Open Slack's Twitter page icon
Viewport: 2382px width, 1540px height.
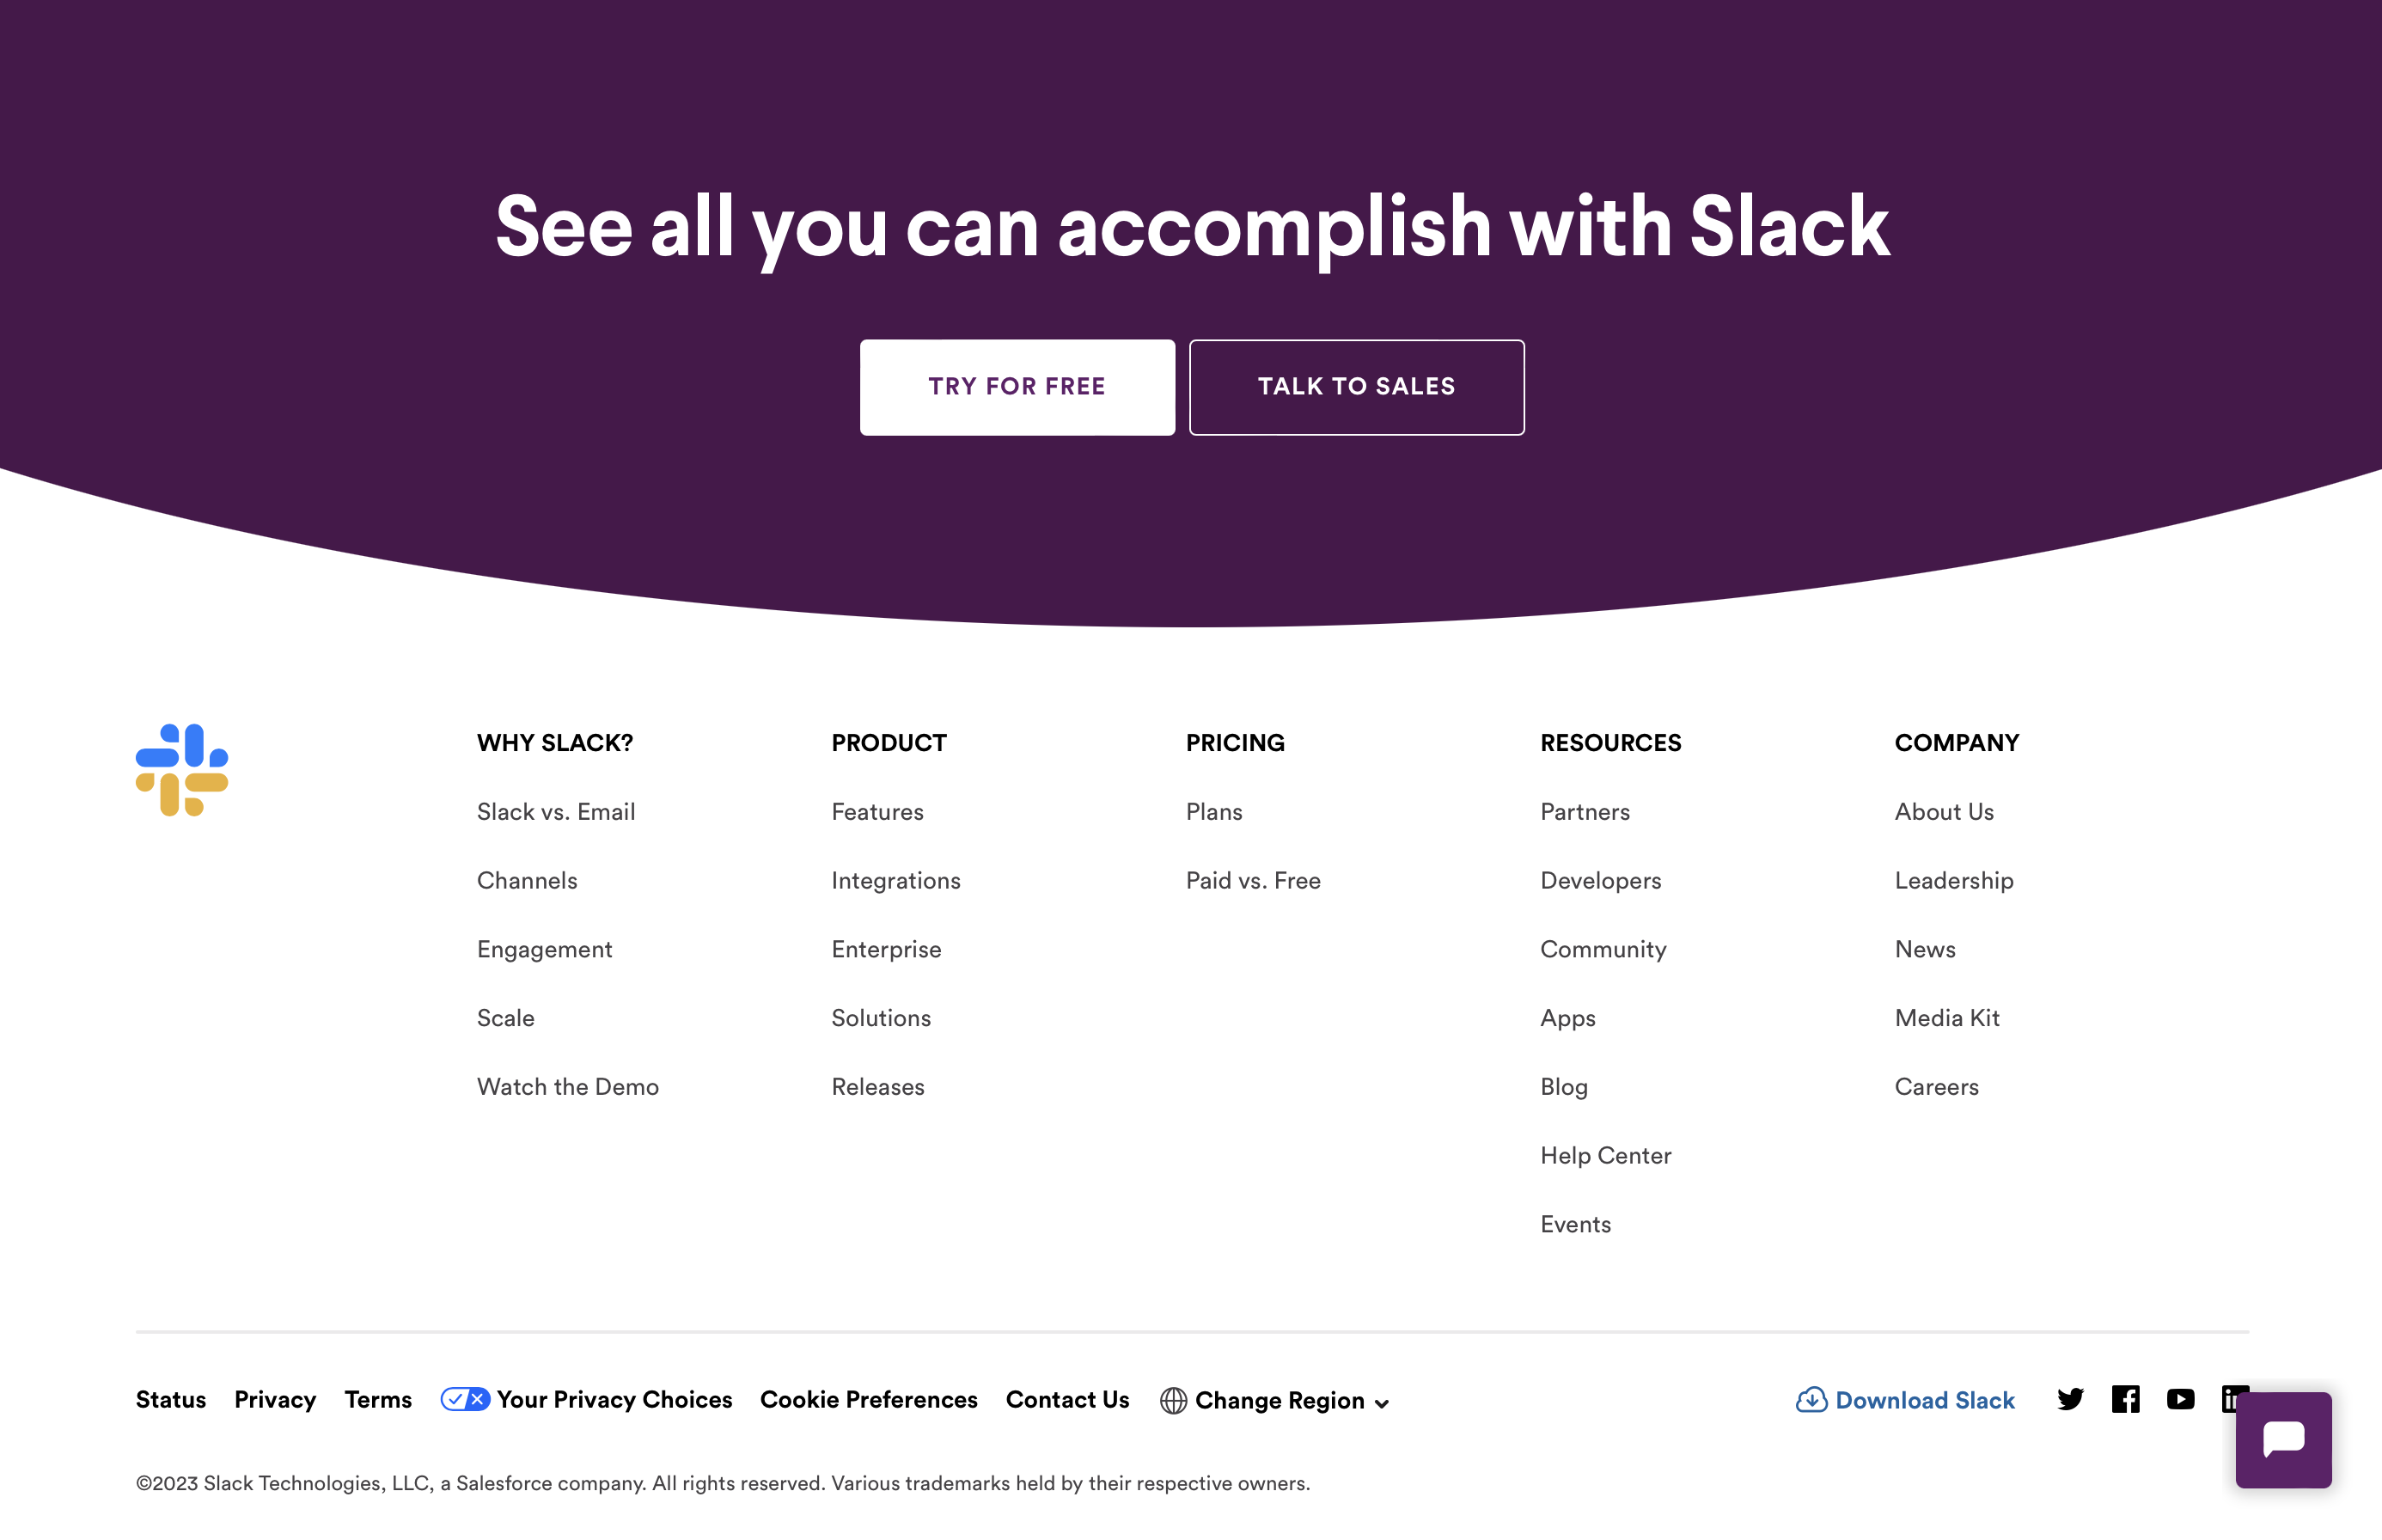(x=2070, y=1399)
